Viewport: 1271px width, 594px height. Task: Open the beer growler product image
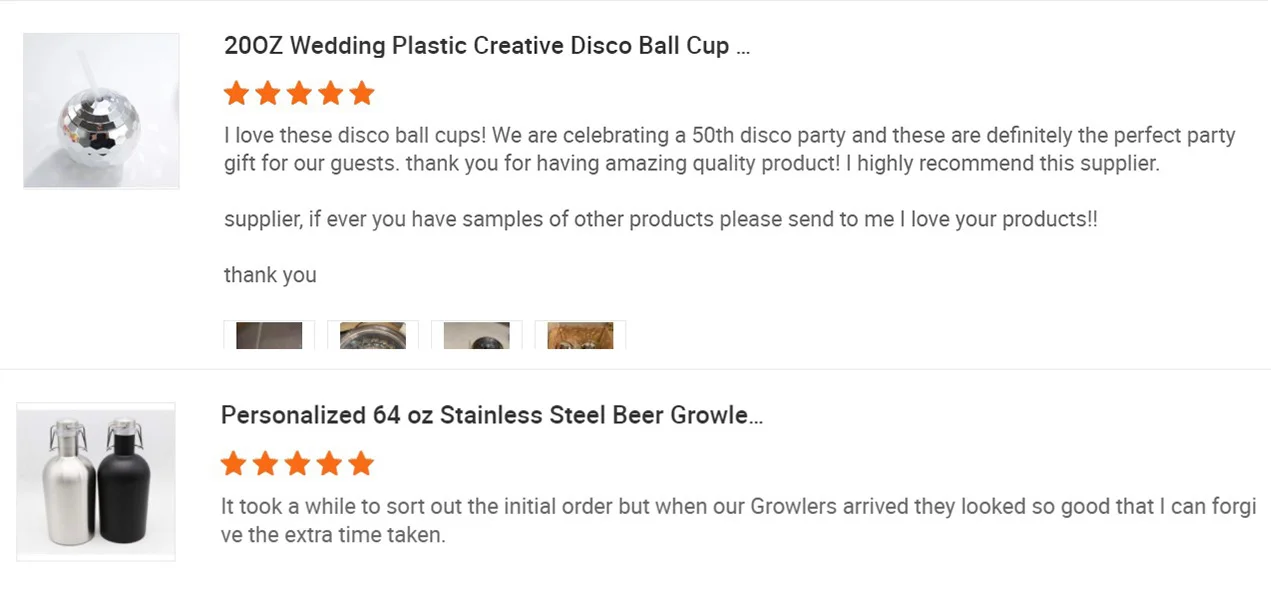click(96, 481)
